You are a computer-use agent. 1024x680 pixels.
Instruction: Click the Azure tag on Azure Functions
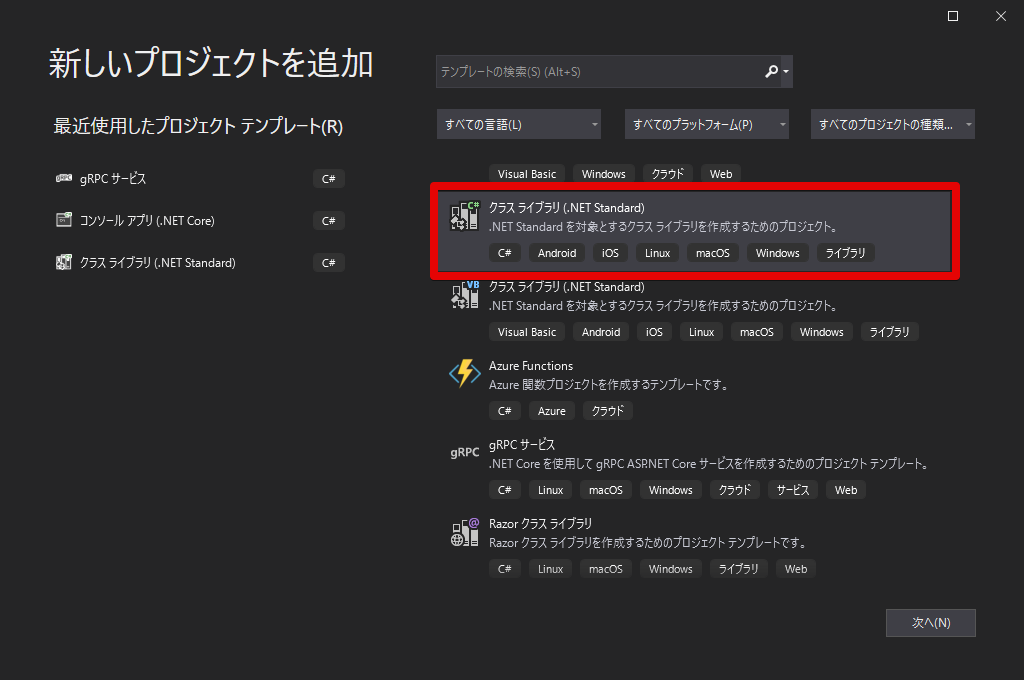tap(552, 411)
